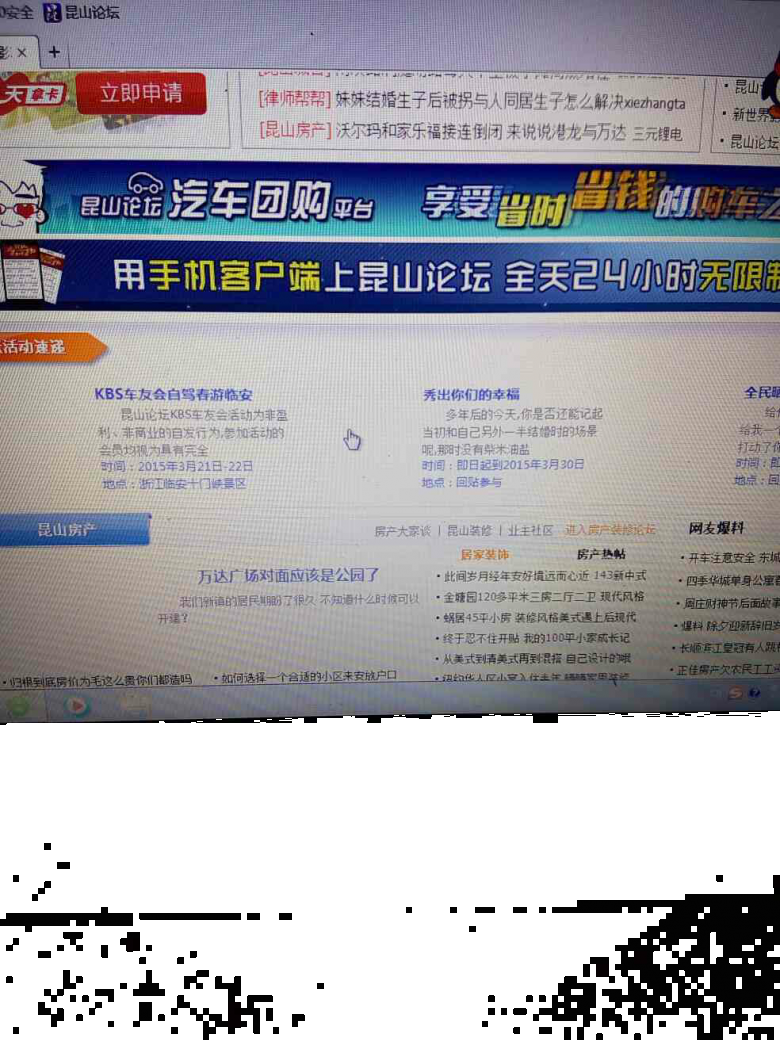Open post 沃尔玛和家乐福接连倒闭
This screenshot has height=1040, width=780.
click(419, 131)
